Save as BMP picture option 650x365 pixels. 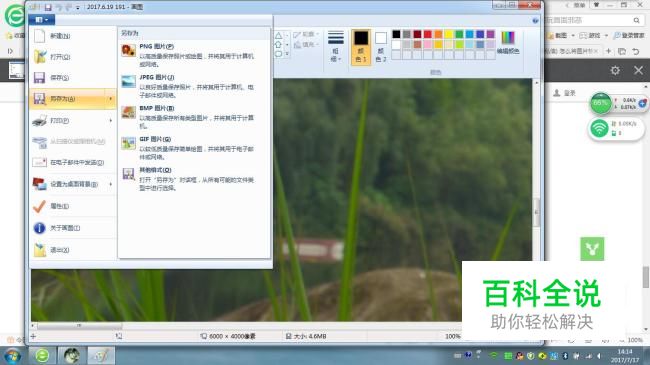point(194,117)
